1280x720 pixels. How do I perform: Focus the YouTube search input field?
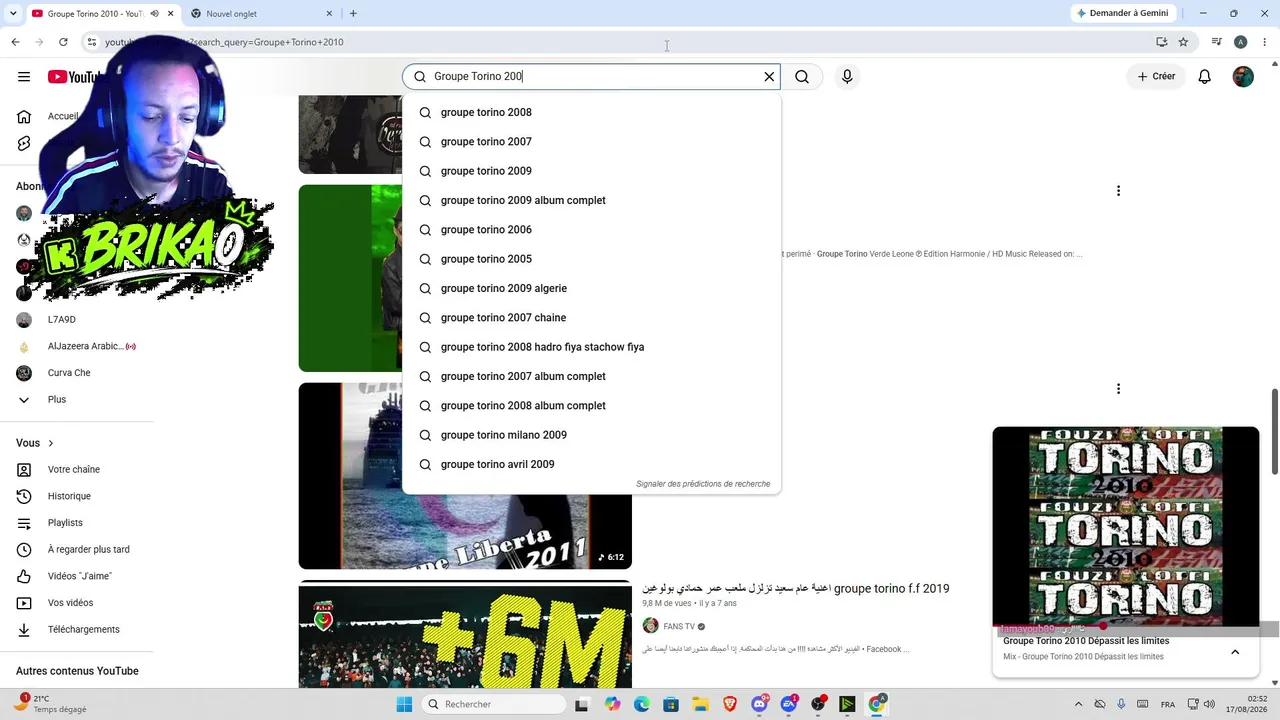[x=594, y=77]
